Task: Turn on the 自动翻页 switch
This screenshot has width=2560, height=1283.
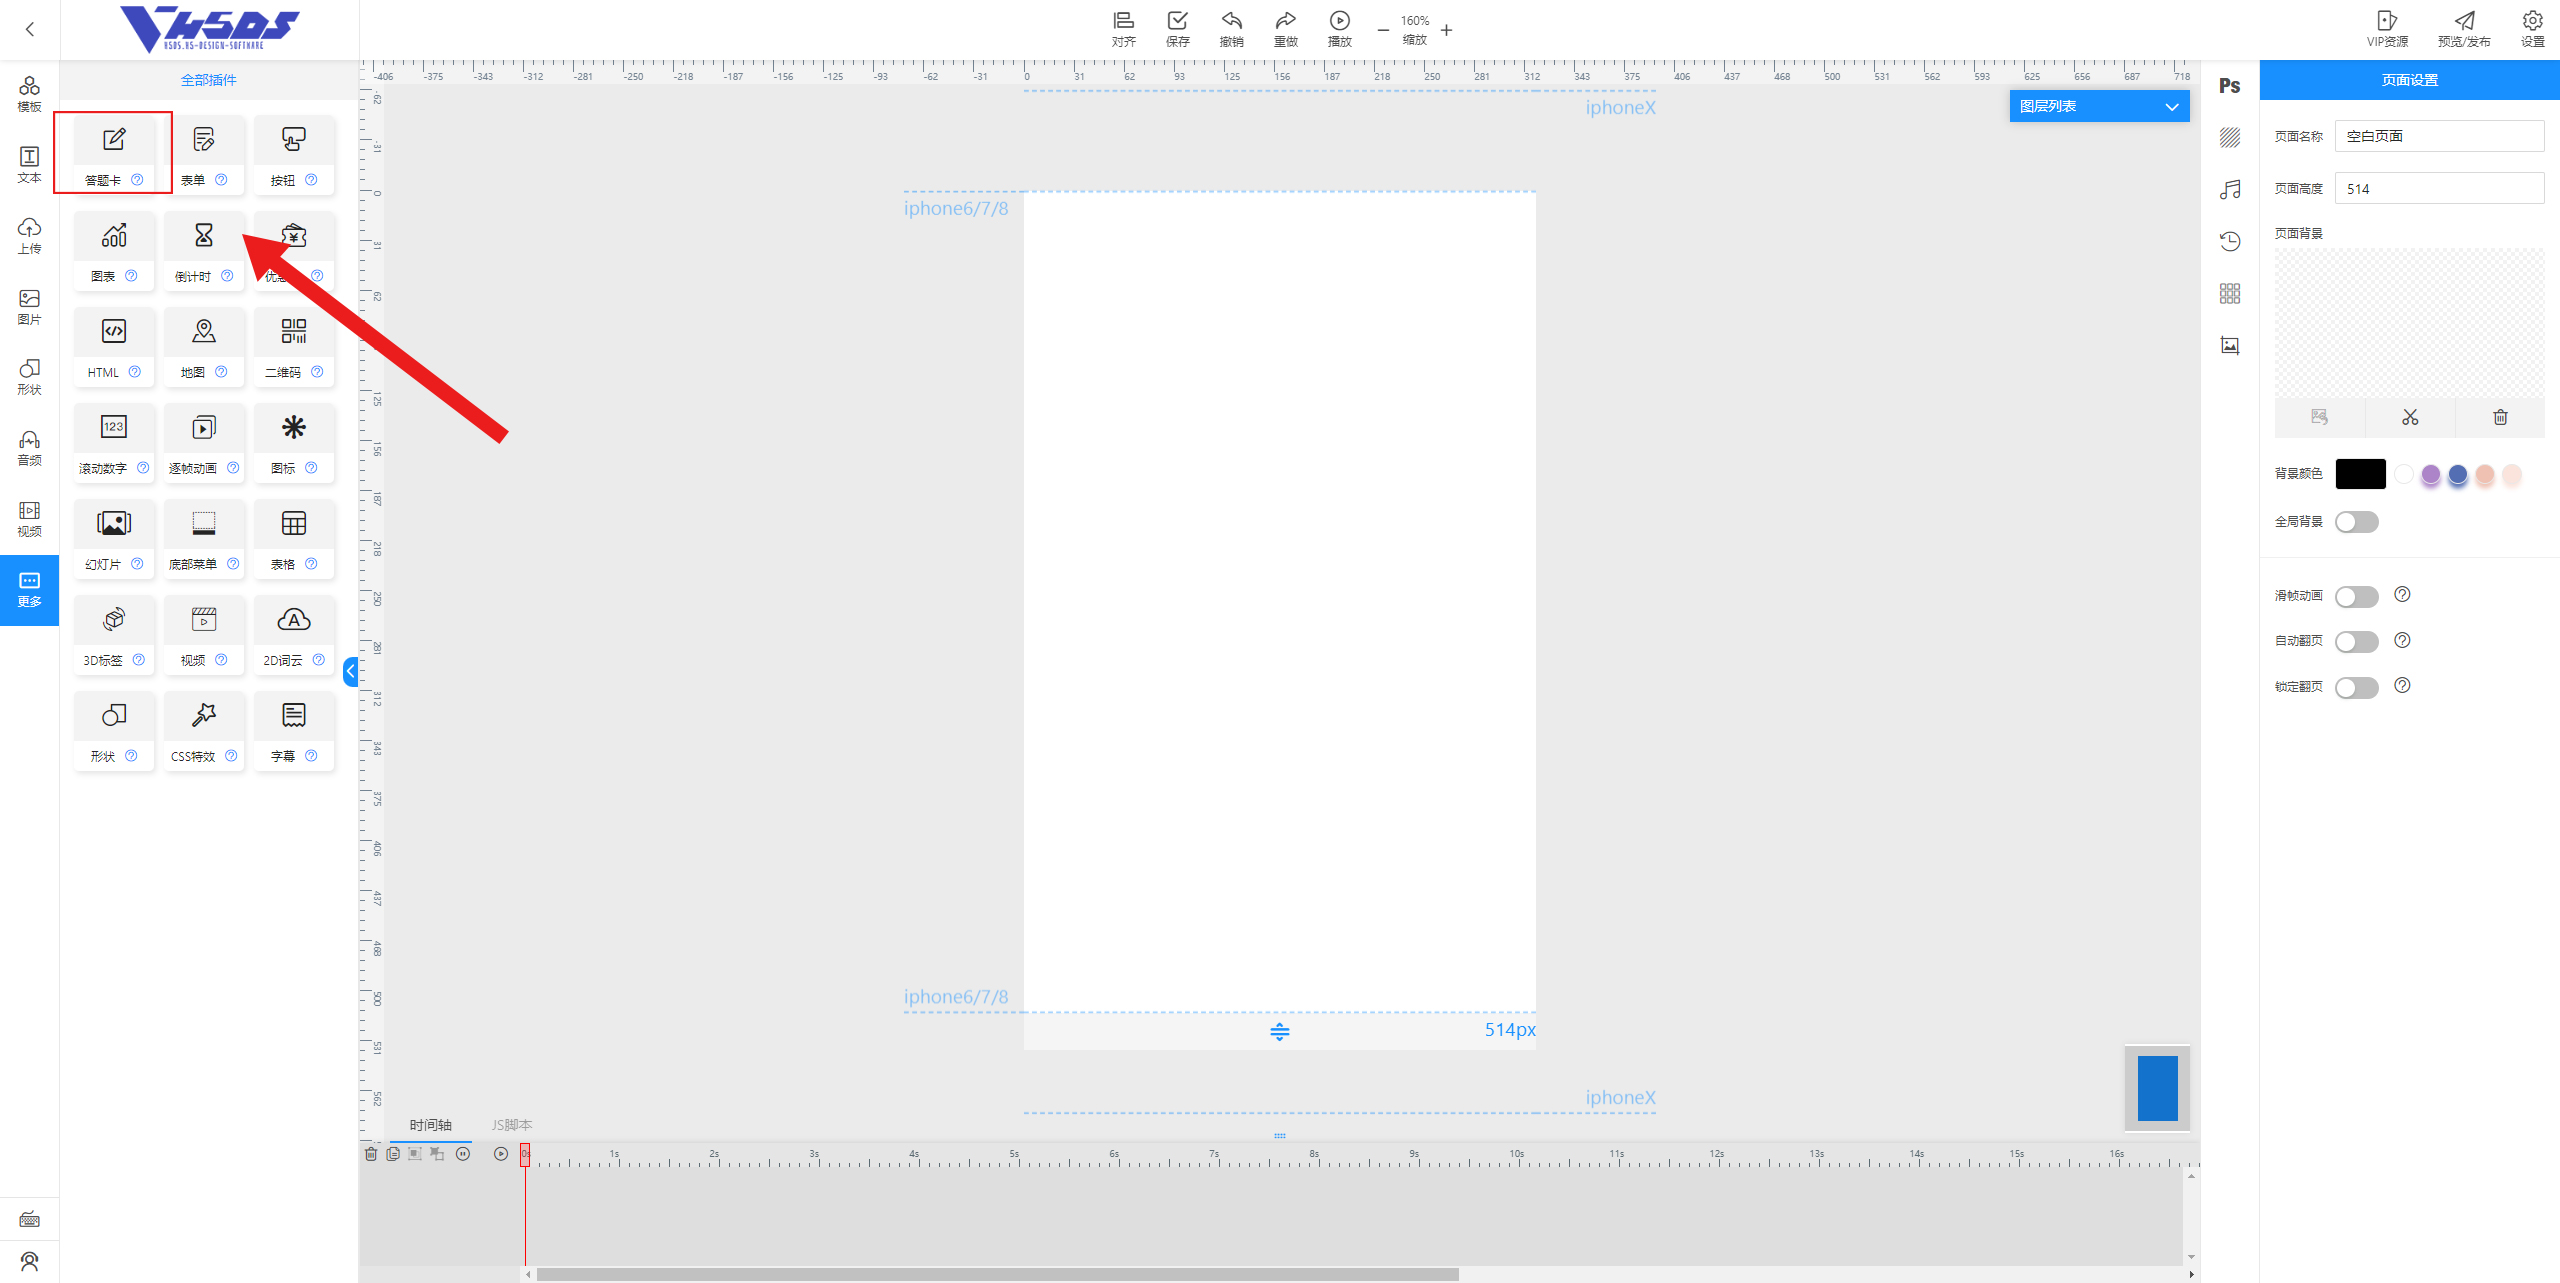Action: point(2356,641)
